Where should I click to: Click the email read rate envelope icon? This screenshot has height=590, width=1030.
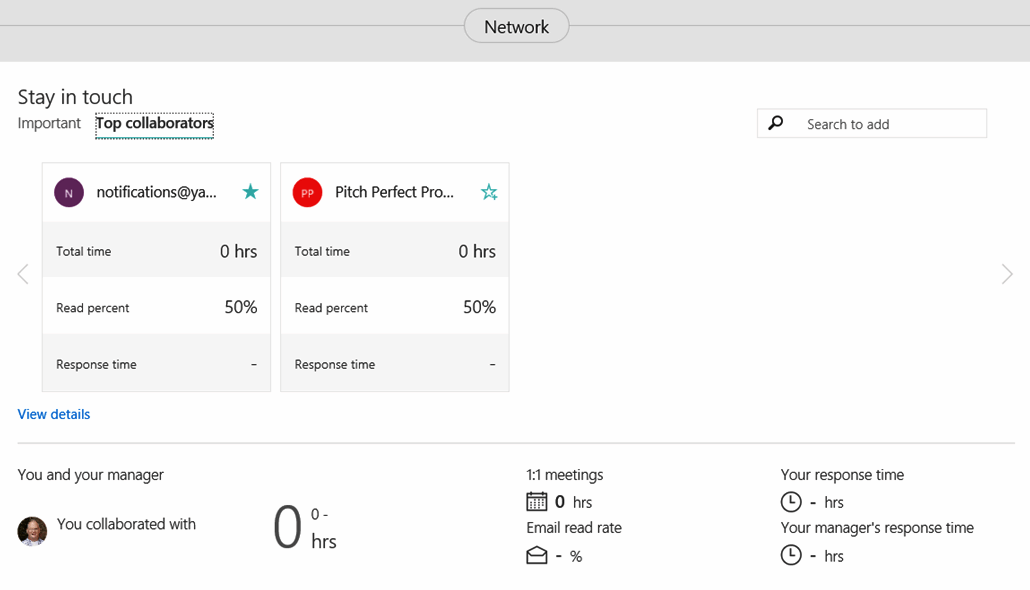pyautogui.click(x=538, y=555)
